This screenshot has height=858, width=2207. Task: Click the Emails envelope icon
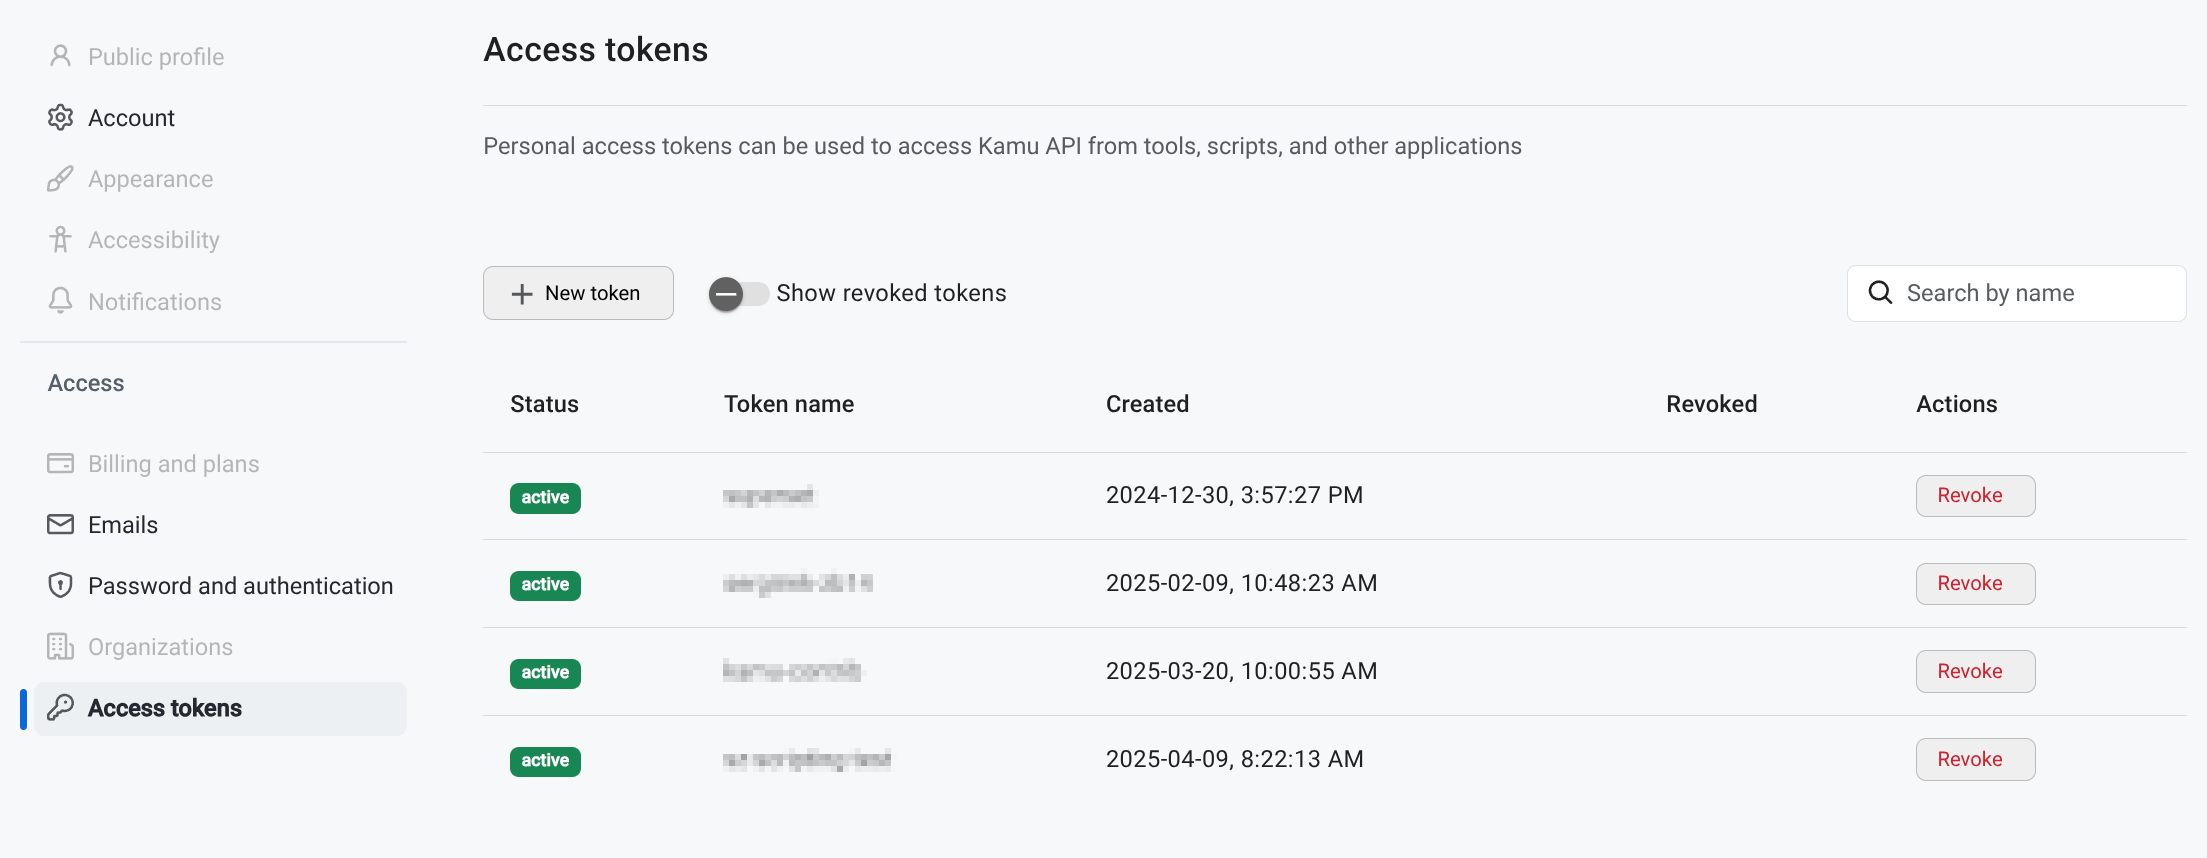click(x=60, y=524)
